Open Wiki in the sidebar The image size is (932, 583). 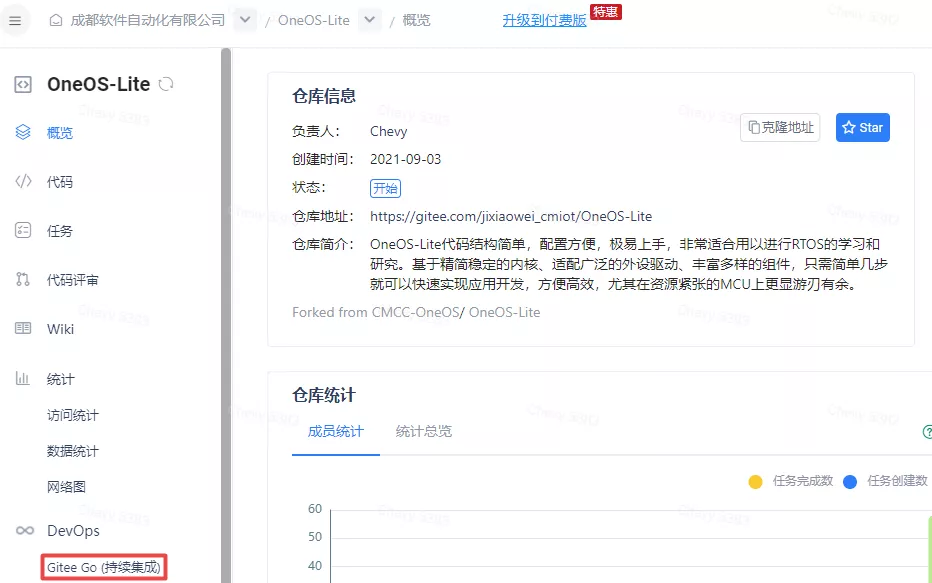(x=61, y=329)
